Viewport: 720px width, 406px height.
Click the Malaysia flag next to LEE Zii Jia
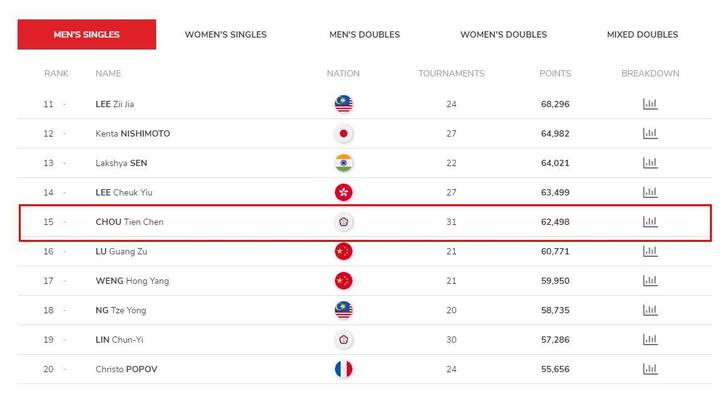[x=343, y=104]
